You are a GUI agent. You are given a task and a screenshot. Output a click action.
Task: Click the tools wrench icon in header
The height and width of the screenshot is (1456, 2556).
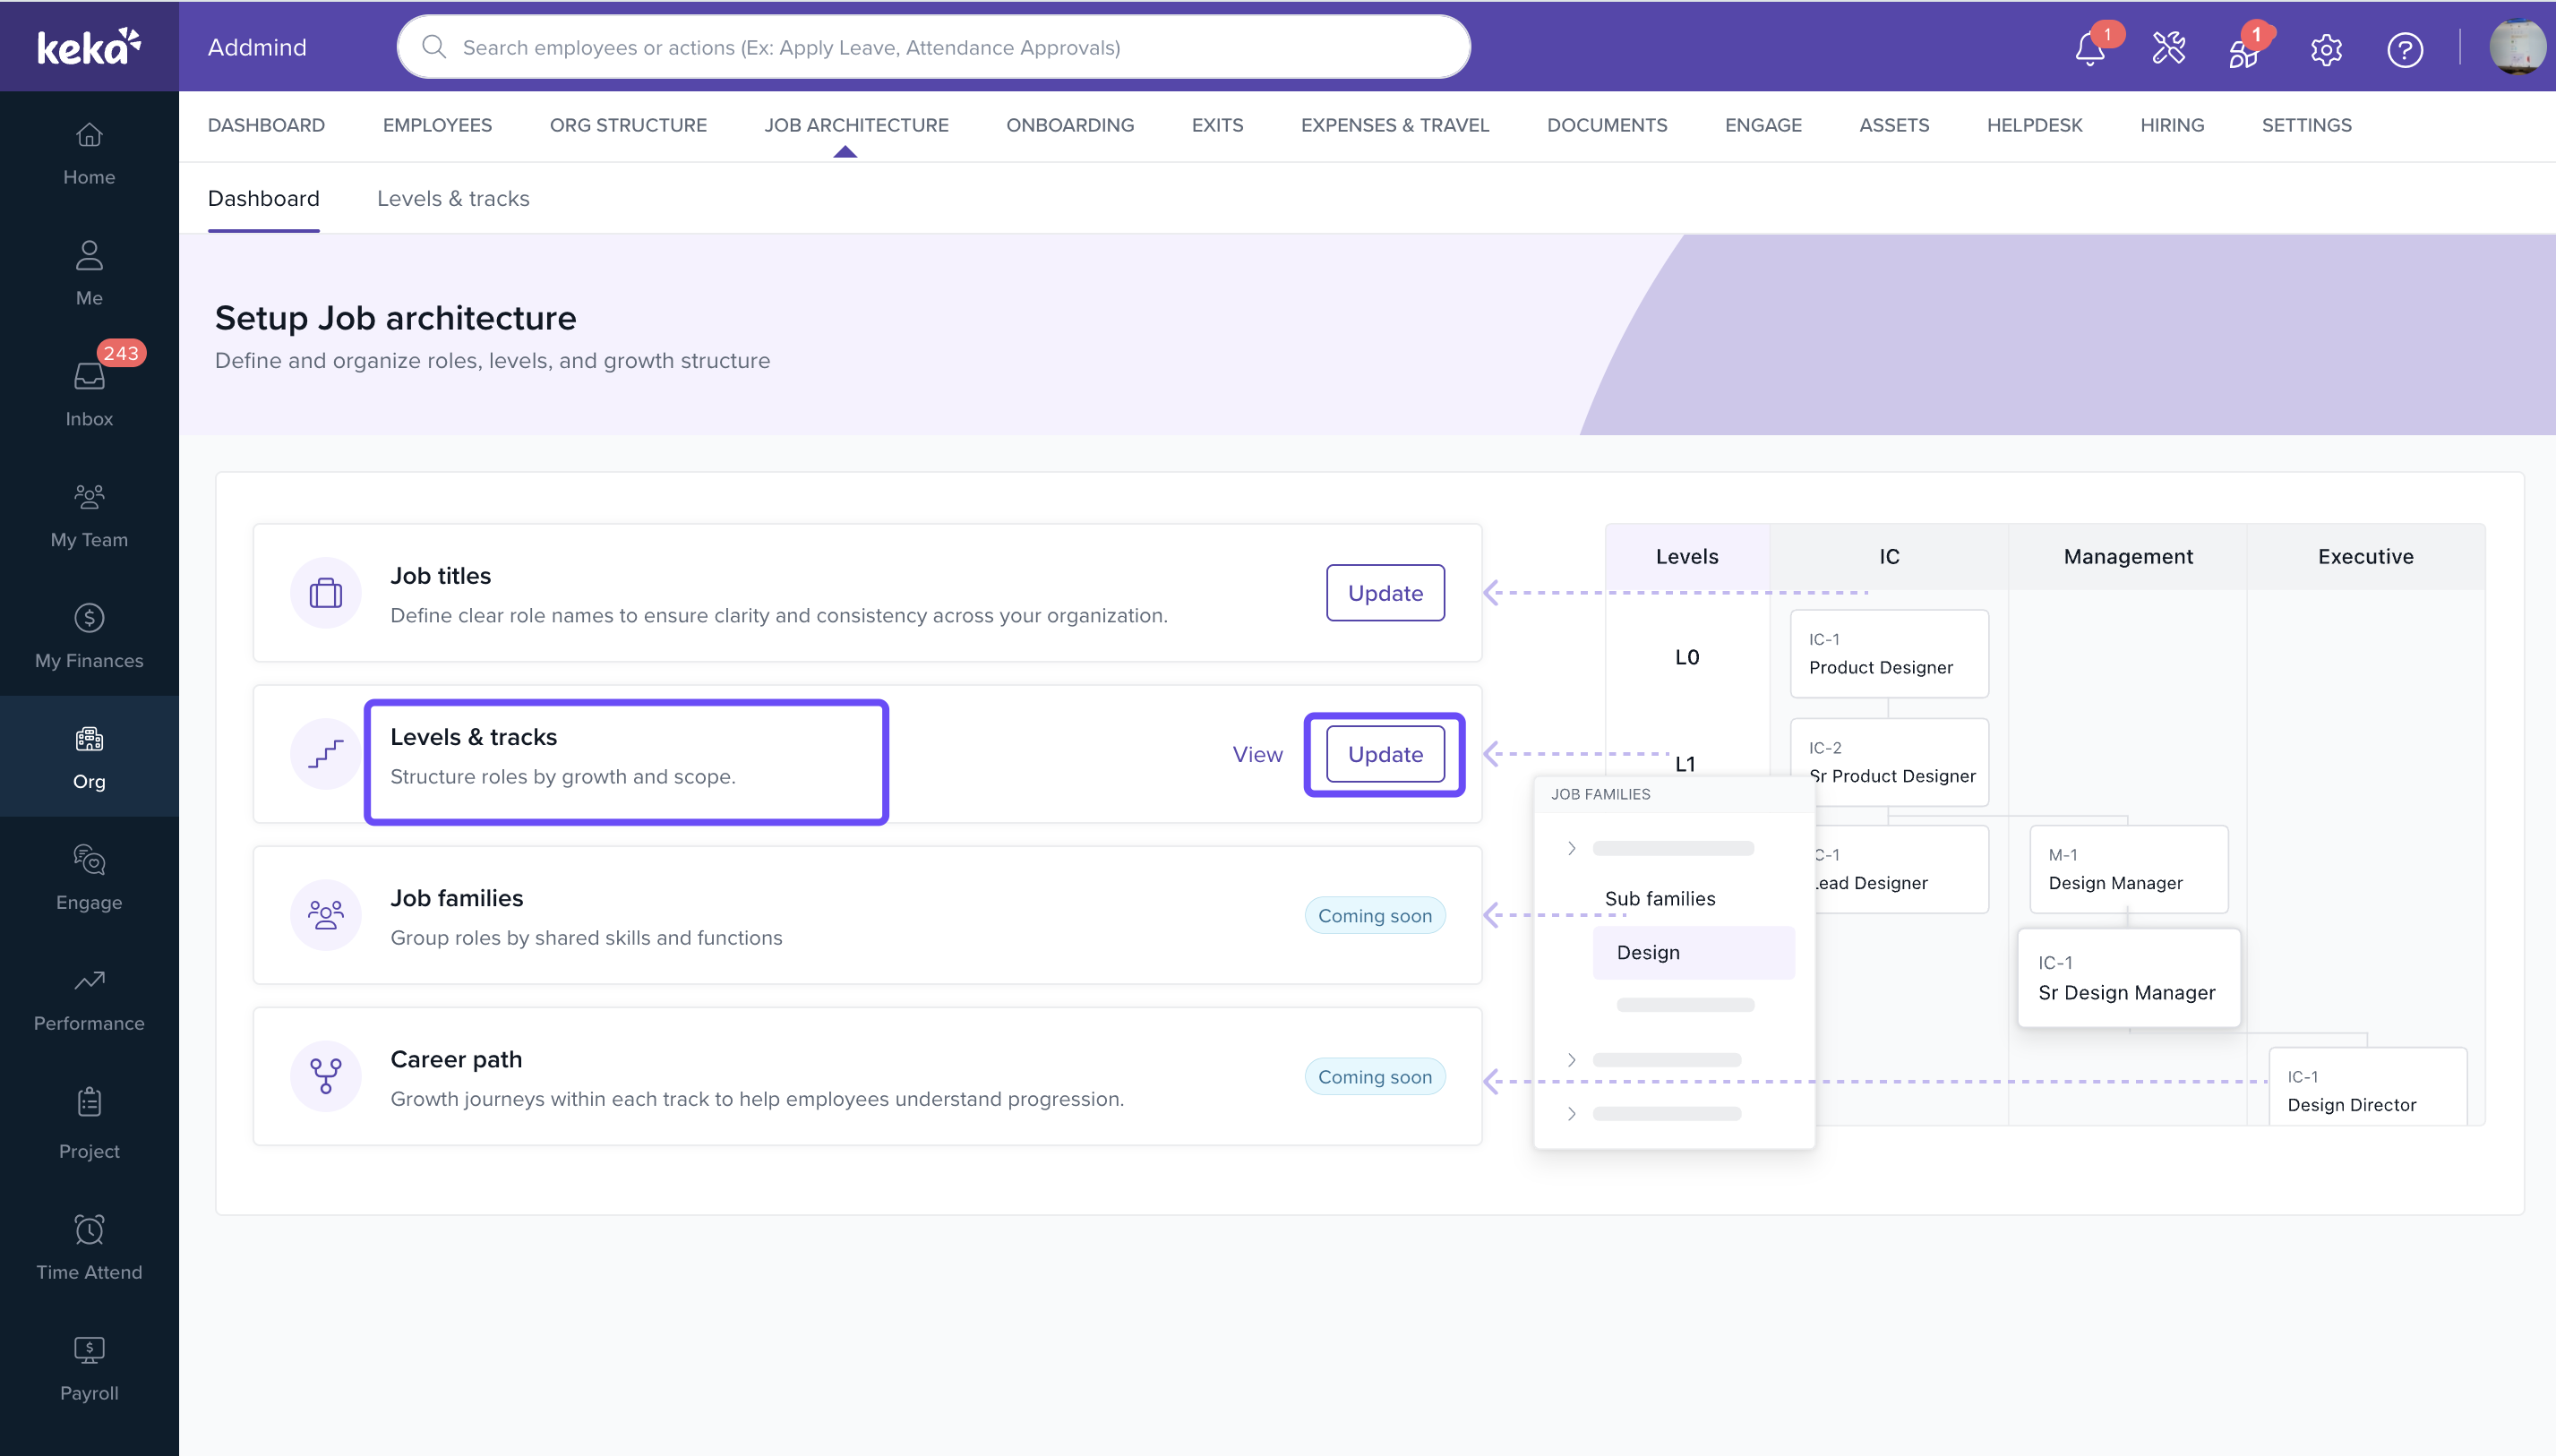point(2168,48)
